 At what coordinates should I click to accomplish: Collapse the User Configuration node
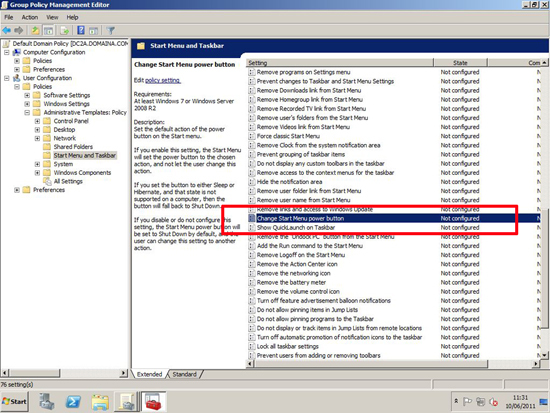pyautogui.click(x=7, y=78)
